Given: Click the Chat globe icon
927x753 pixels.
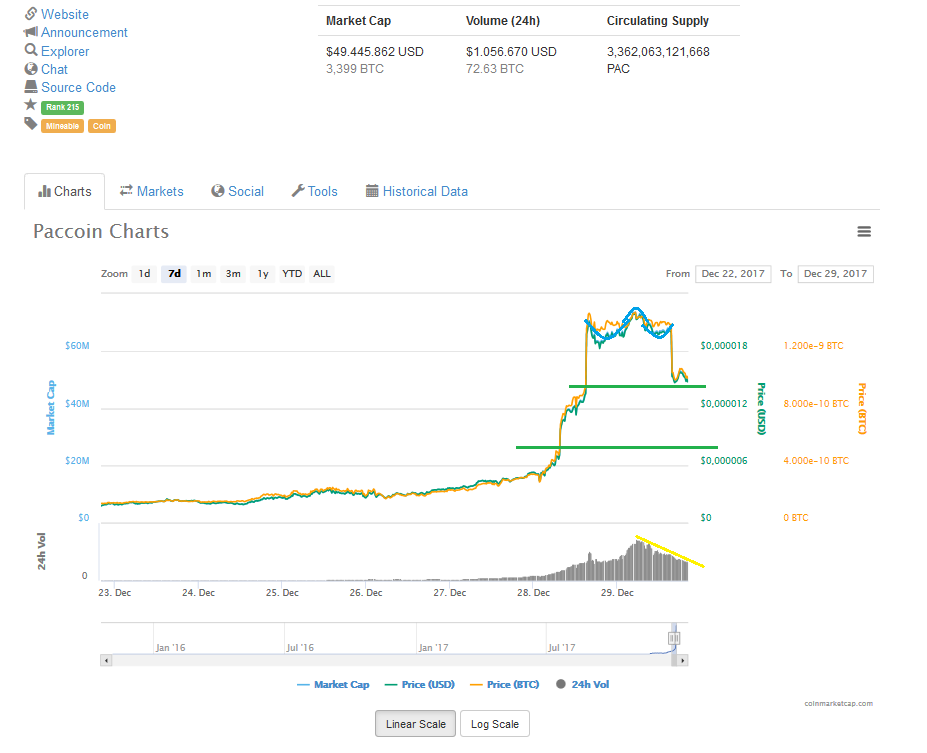Looking at the screenshot, I should [31, 69].
